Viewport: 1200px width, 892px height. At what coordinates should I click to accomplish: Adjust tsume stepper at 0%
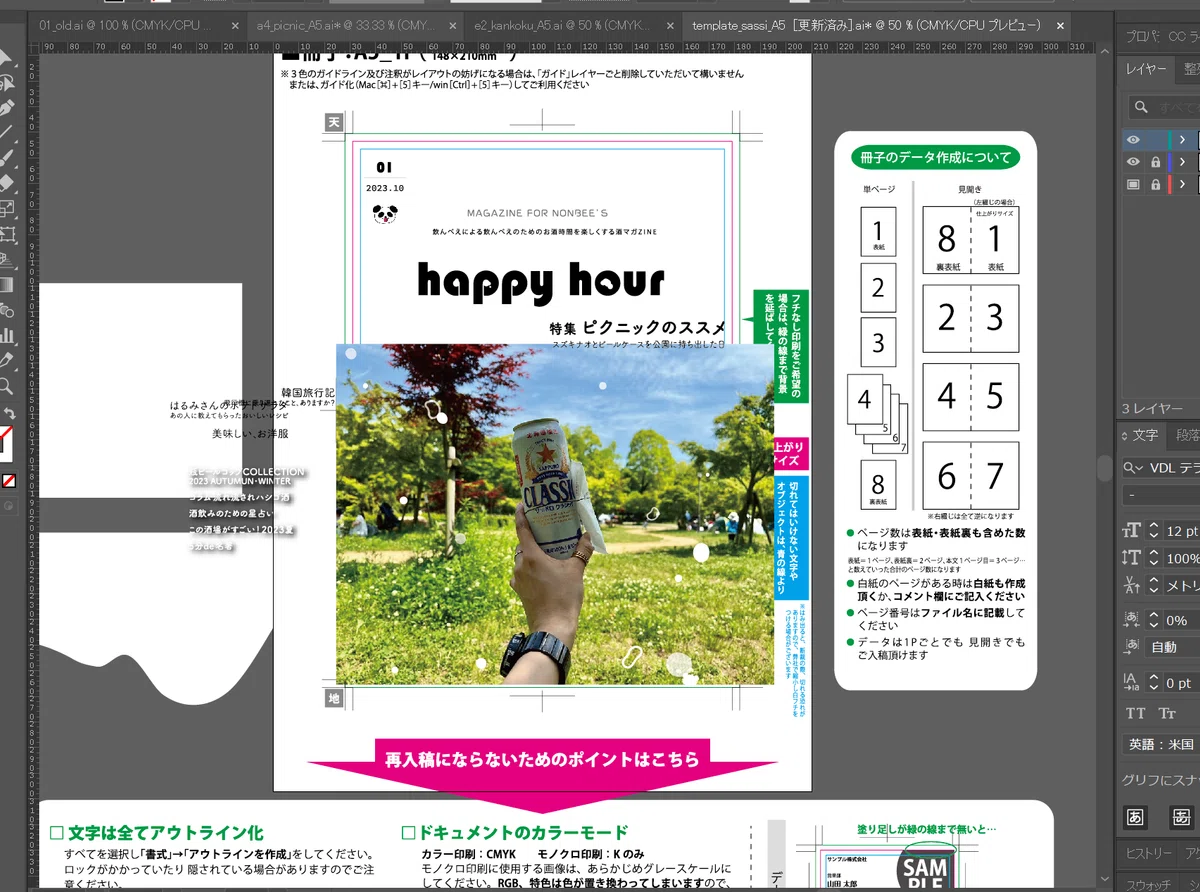(x=1153, y=620)
